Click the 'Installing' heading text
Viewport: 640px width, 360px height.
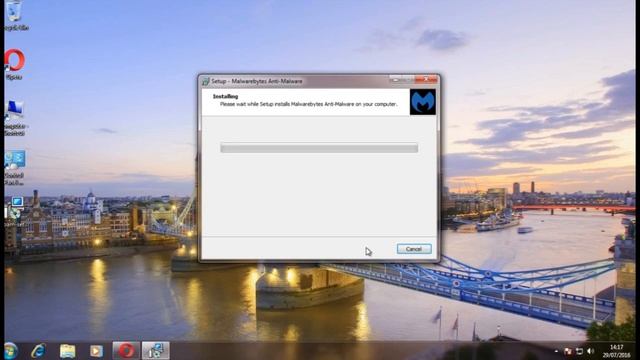tap(225, 96)
